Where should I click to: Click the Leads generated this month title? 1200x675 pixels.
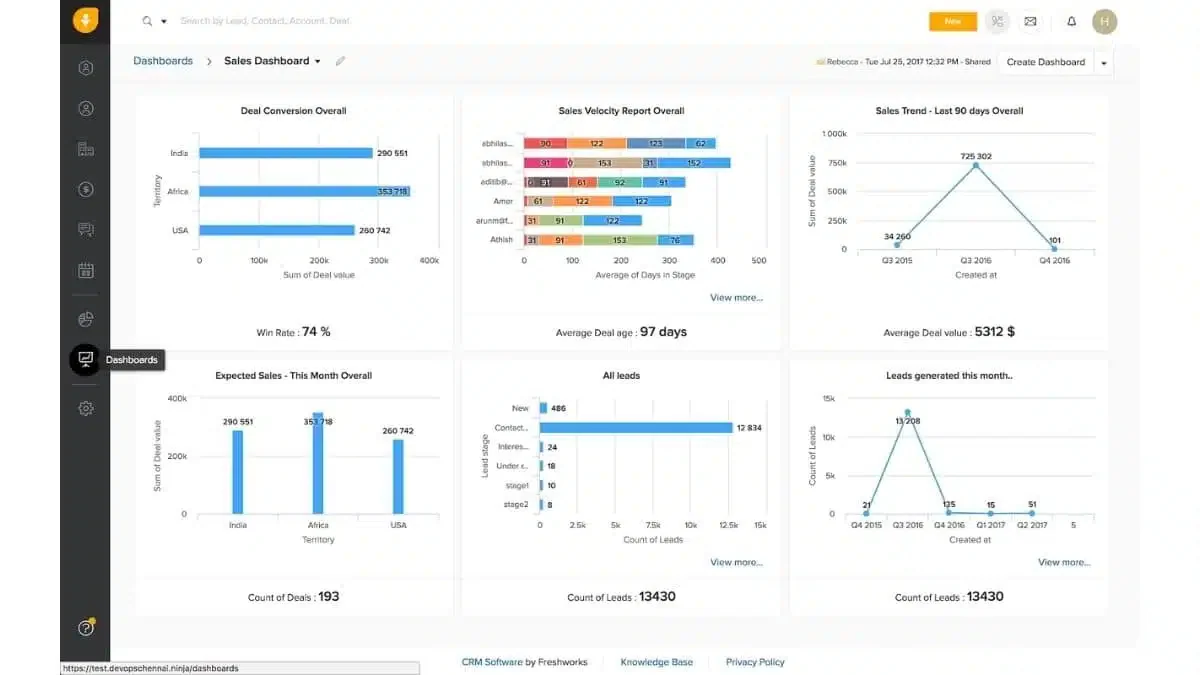949,376
